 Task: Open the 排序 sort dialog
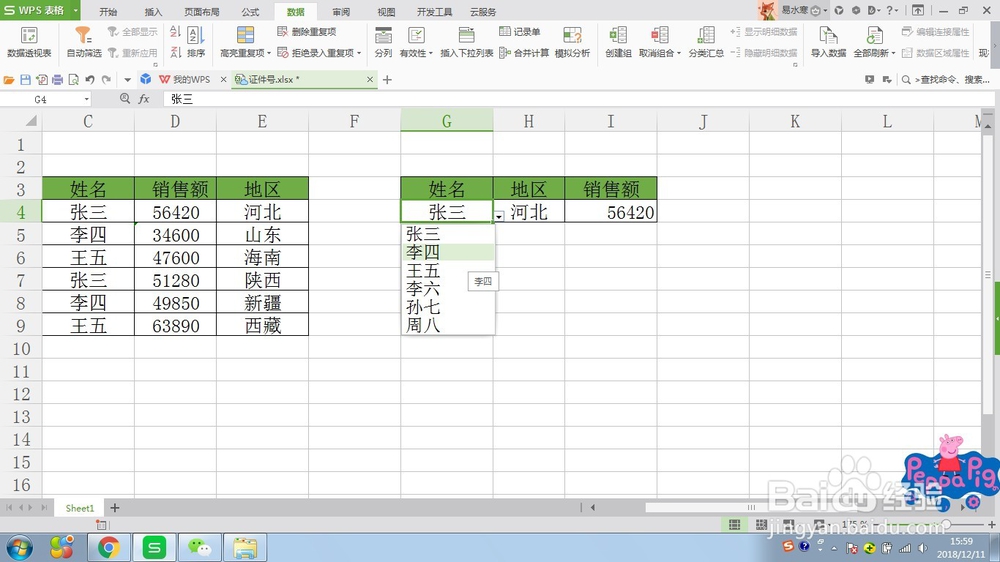point(196,42)
